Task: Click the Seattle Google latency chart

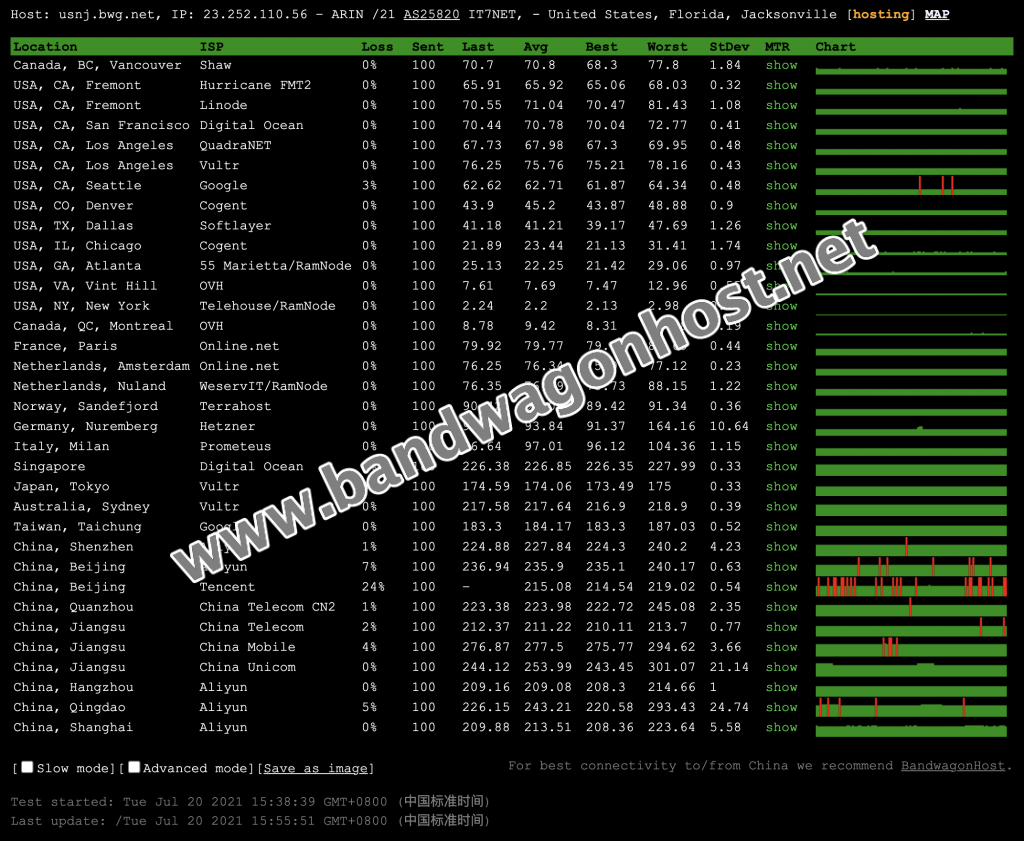Action: pos(911,186)
